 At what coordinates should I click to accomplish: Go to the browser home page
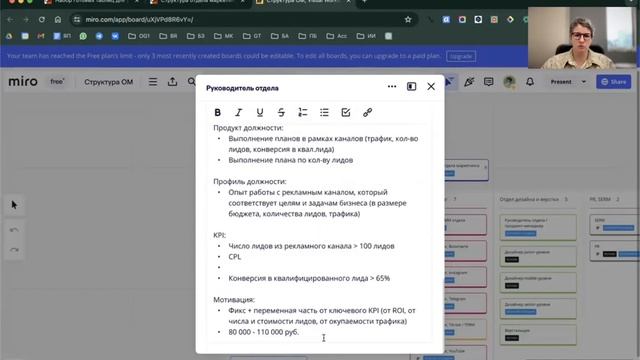(x=58, y=19)
